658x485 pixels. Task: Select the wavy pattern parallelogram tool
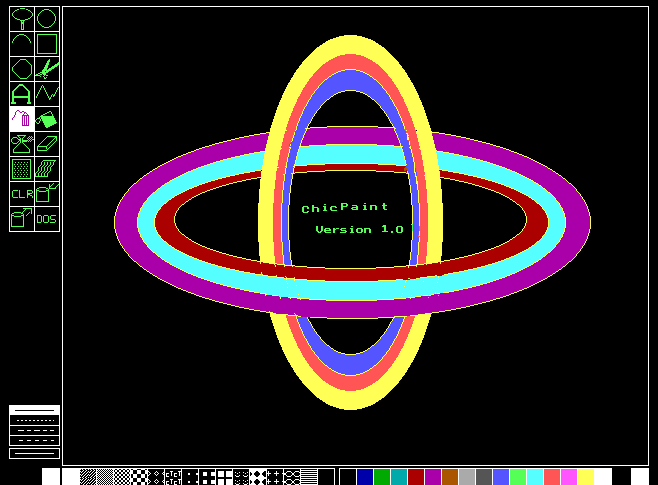click(x=47, y=169)
